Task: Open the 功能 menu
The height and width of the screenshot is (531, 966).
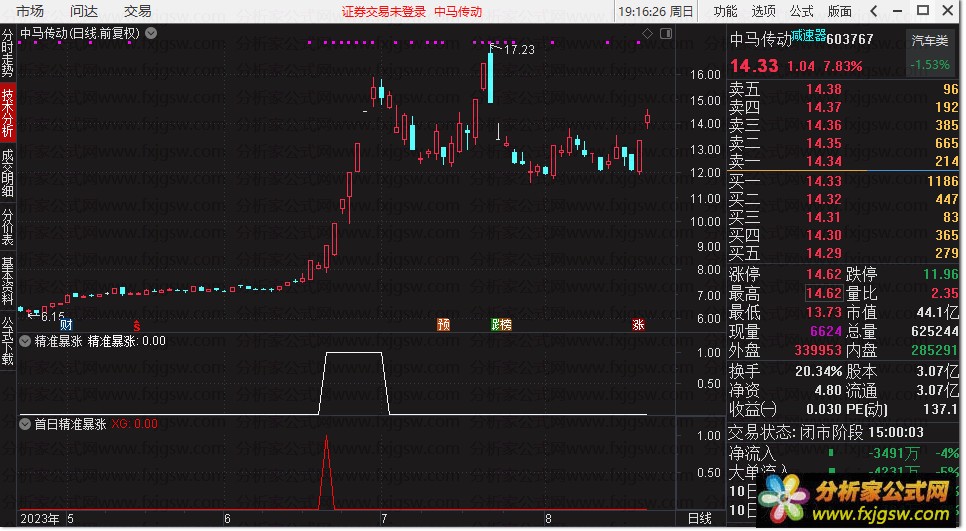Action: pos(725,11)
